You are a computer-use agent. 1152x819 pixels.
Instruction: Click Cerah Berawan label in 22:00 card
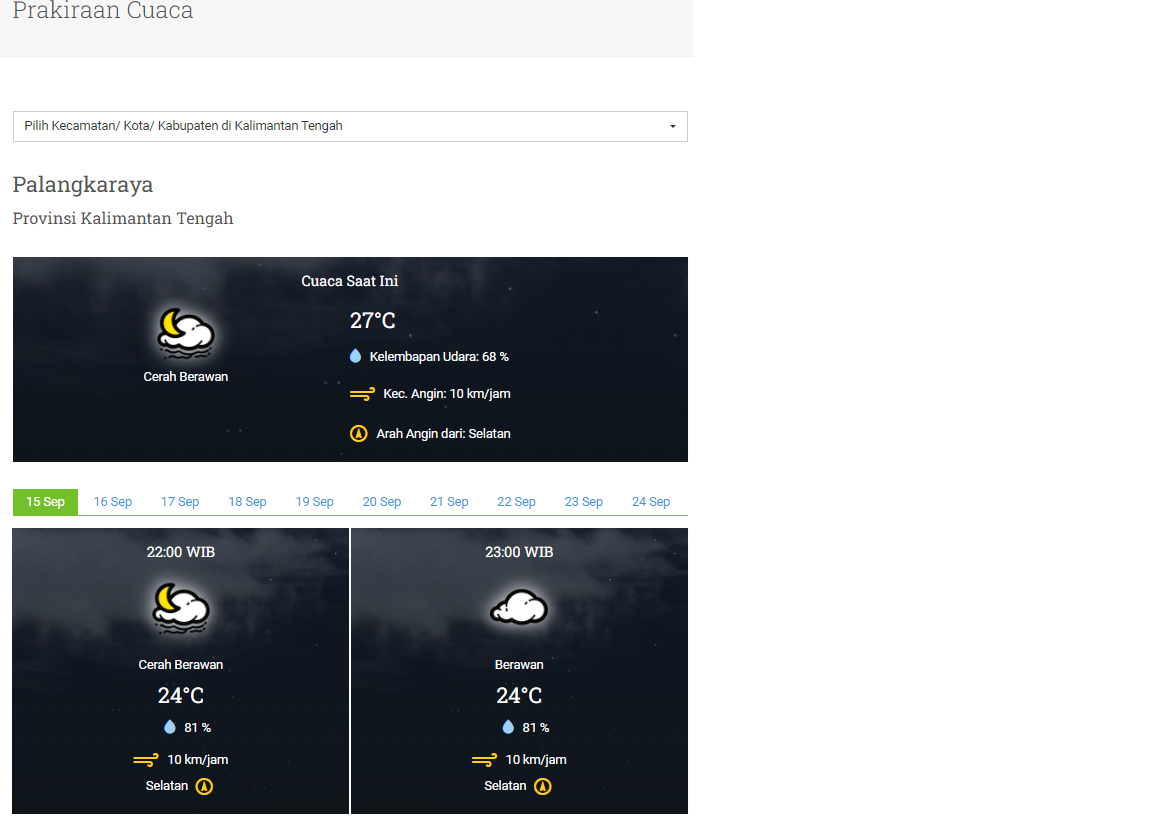click(181, 665)
